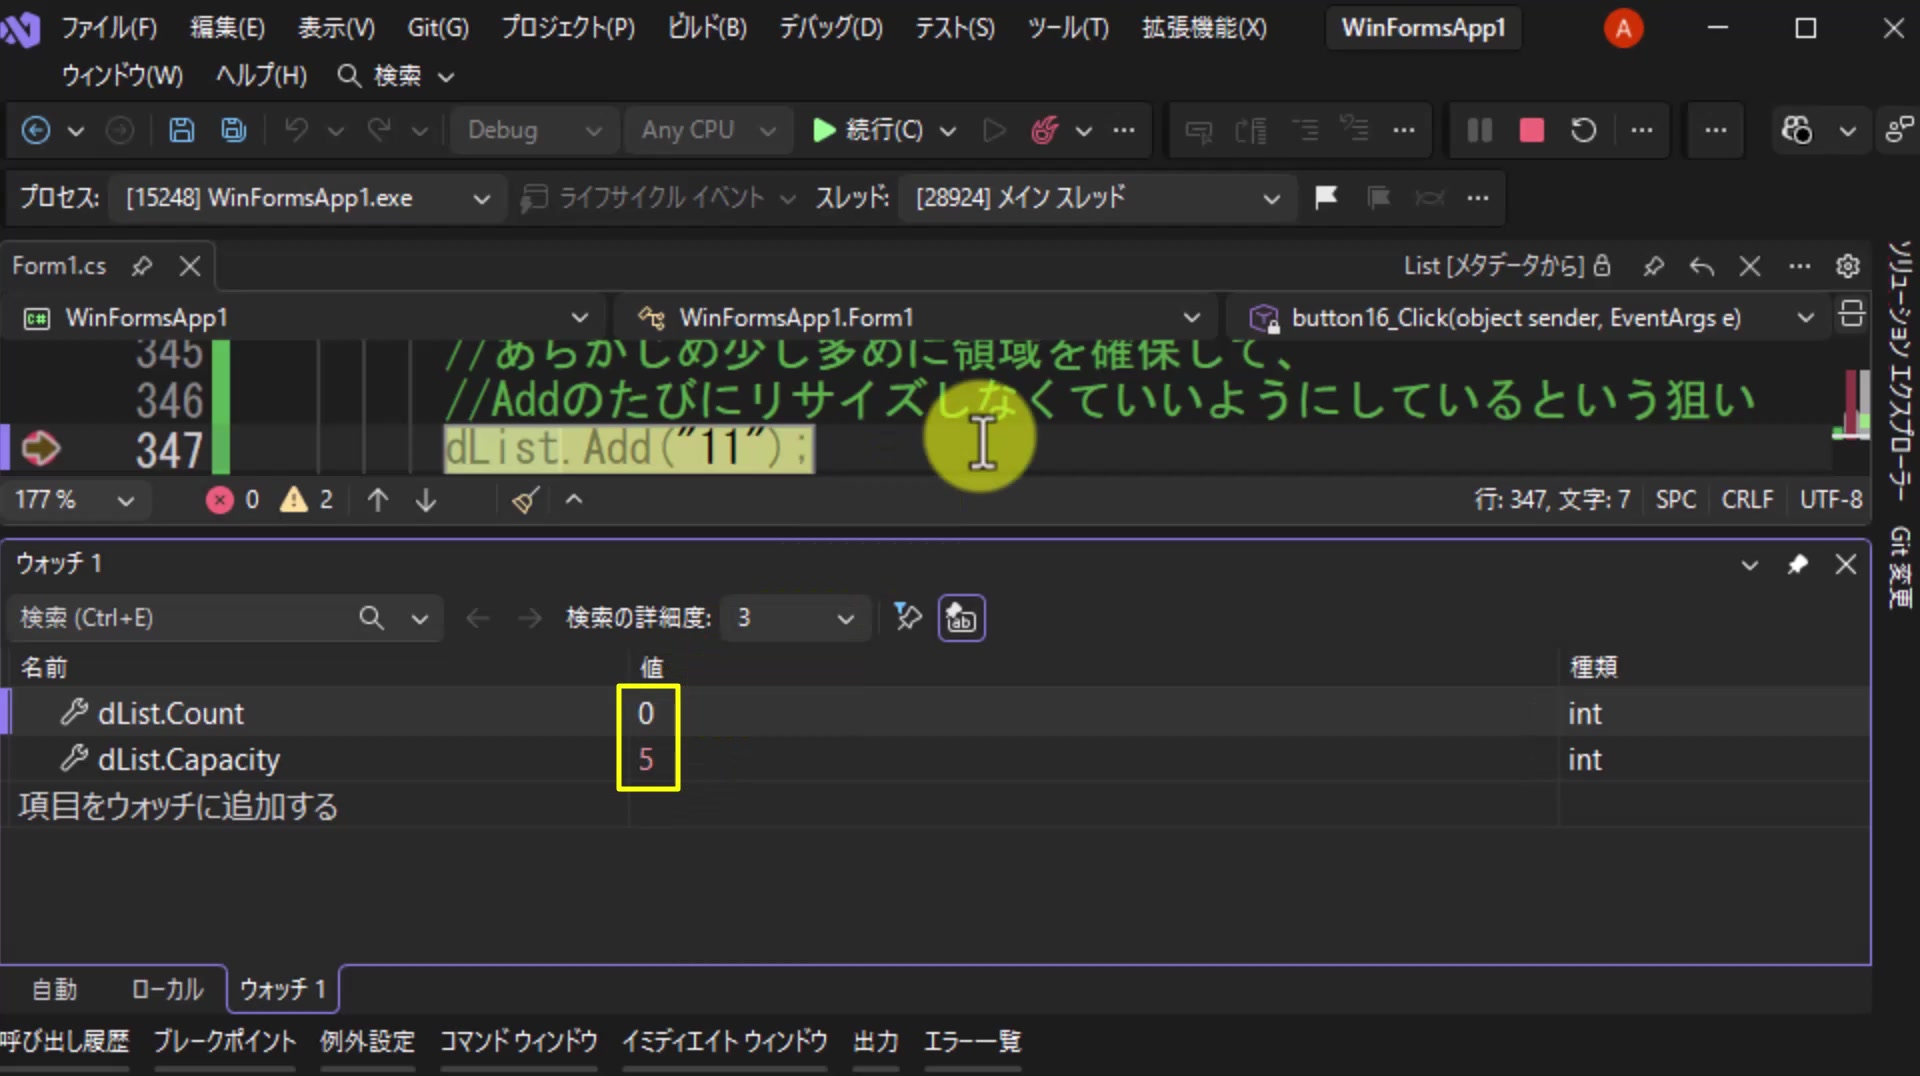Select the dList.Capacity watch row
Image resolution: width=1920 pixels, height=1076 pixels.
[x=935, y=759]
